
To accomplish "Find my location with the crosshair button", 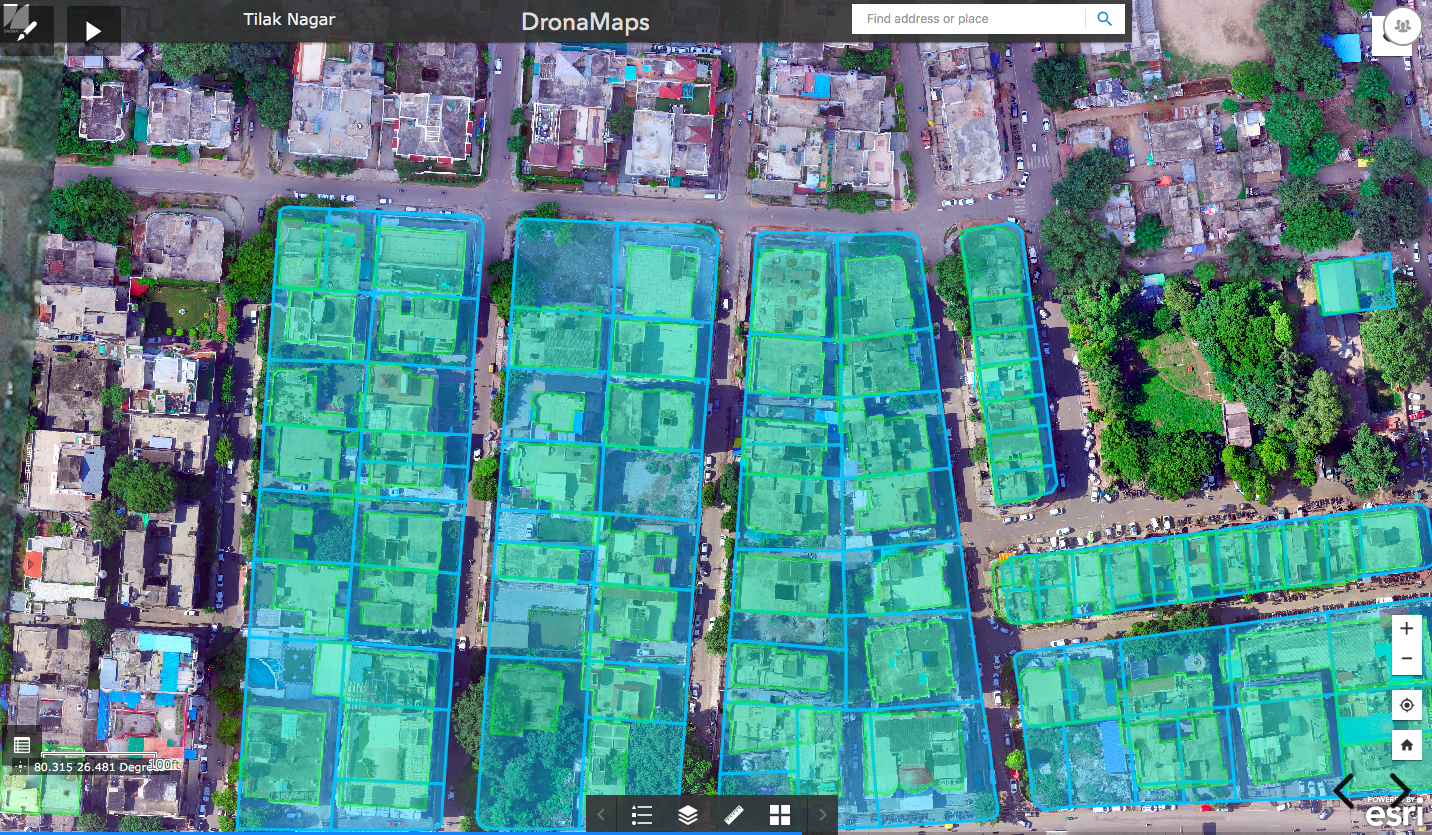I will click(x=1407, y=705).
